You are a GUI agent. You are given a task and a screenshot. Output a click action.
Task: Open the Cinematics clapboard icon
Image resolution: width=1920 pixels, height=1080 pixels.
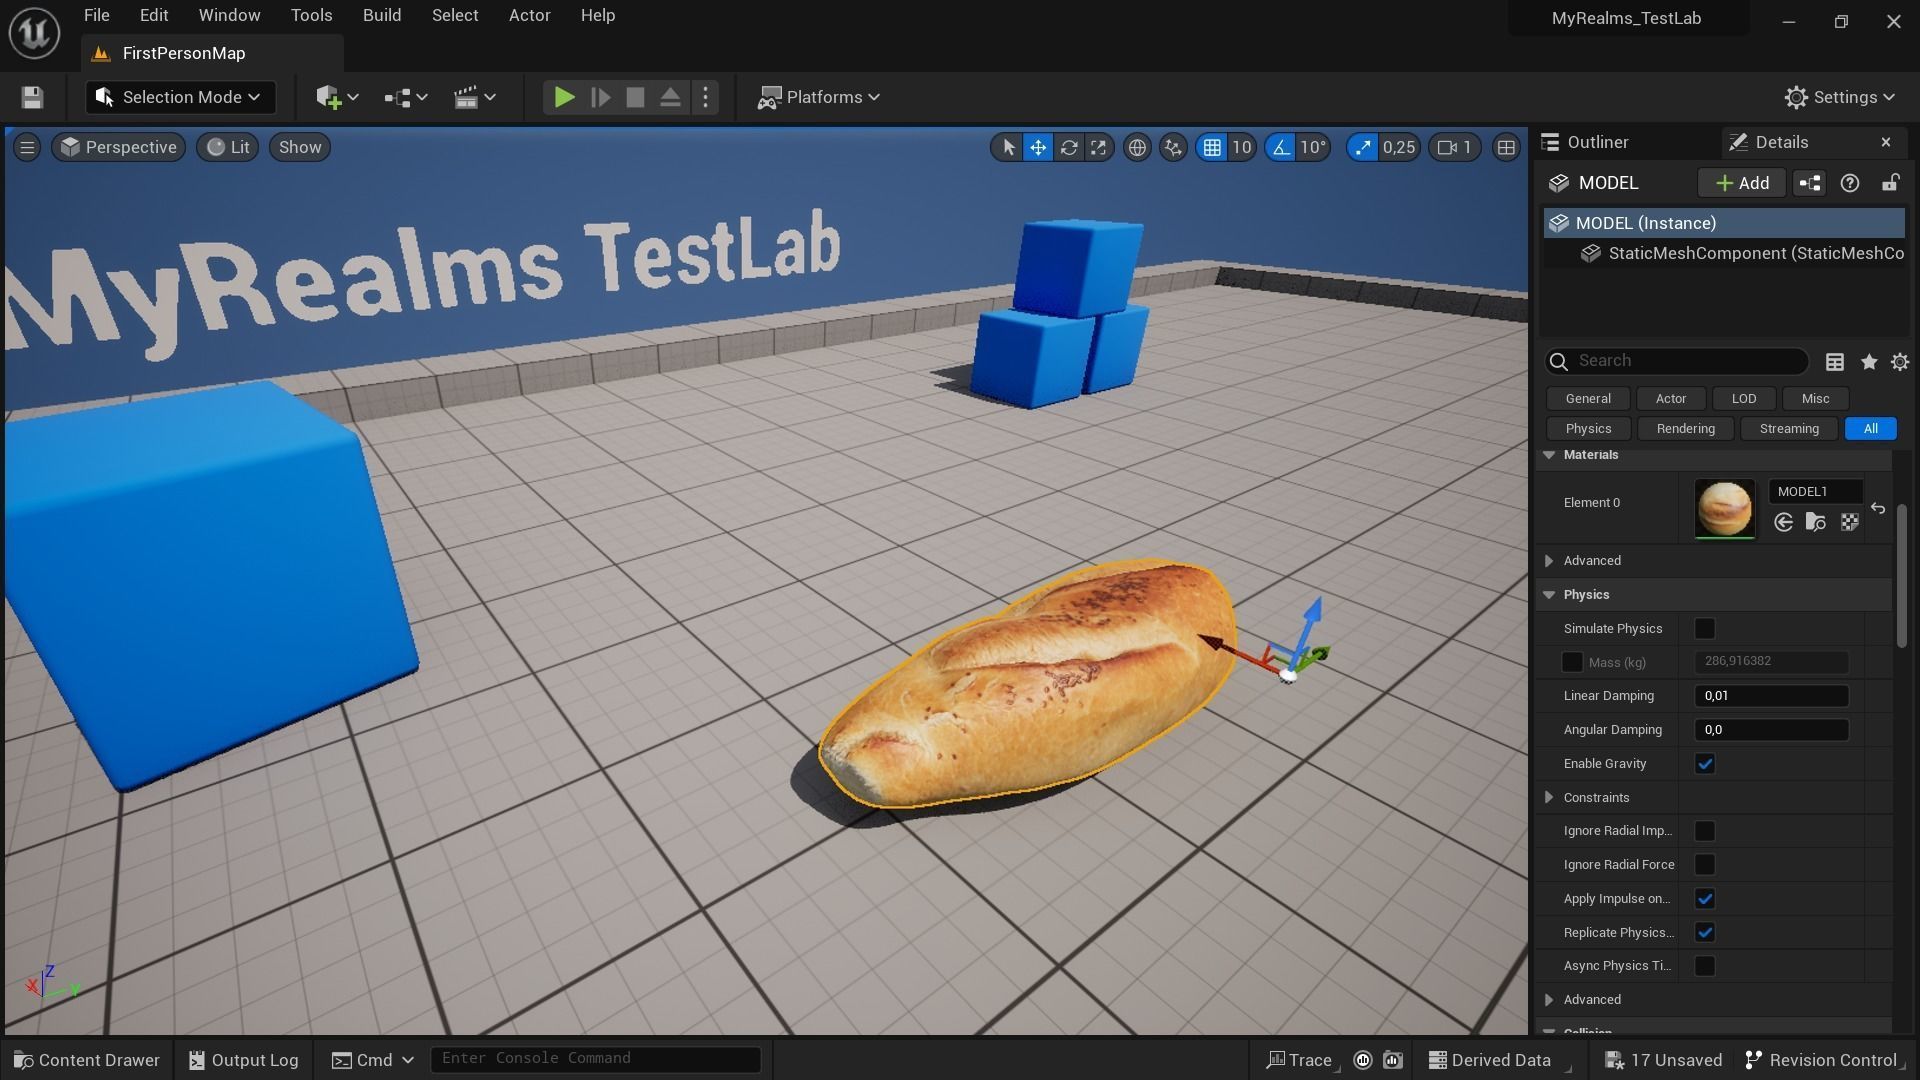pos(474,97)
